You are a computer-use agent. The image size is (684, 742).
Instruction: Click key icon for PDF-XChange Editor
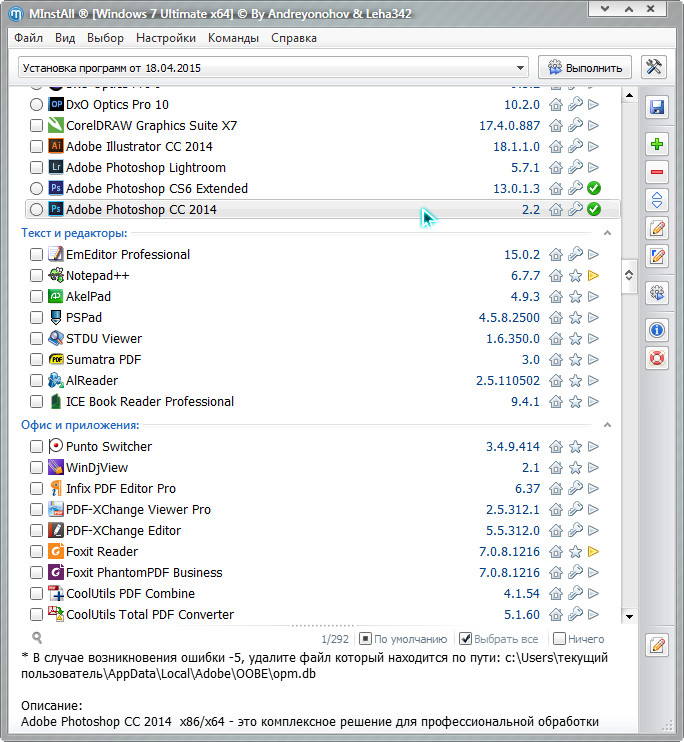575,530
